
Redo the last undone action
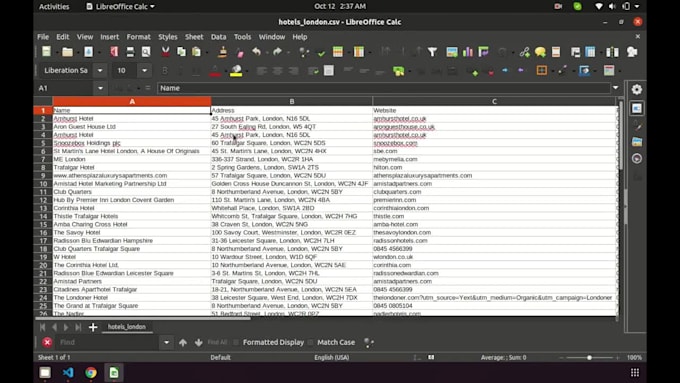tap(277, 52)
